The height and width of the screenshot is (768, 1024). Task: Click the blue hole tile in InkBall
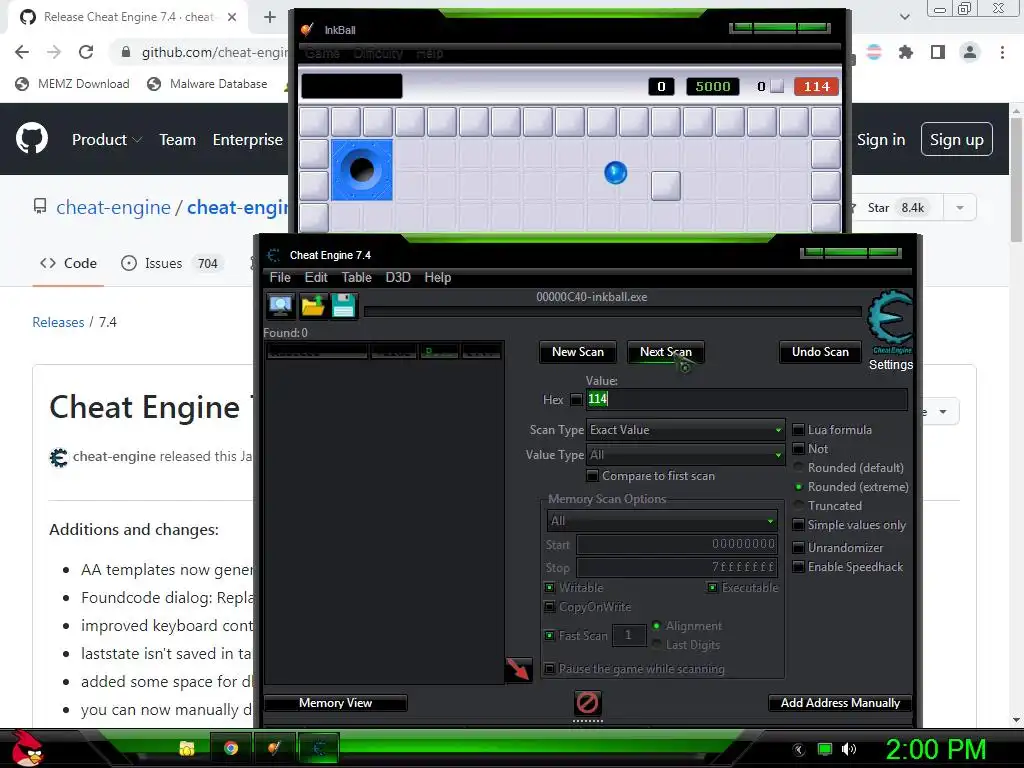362,170
